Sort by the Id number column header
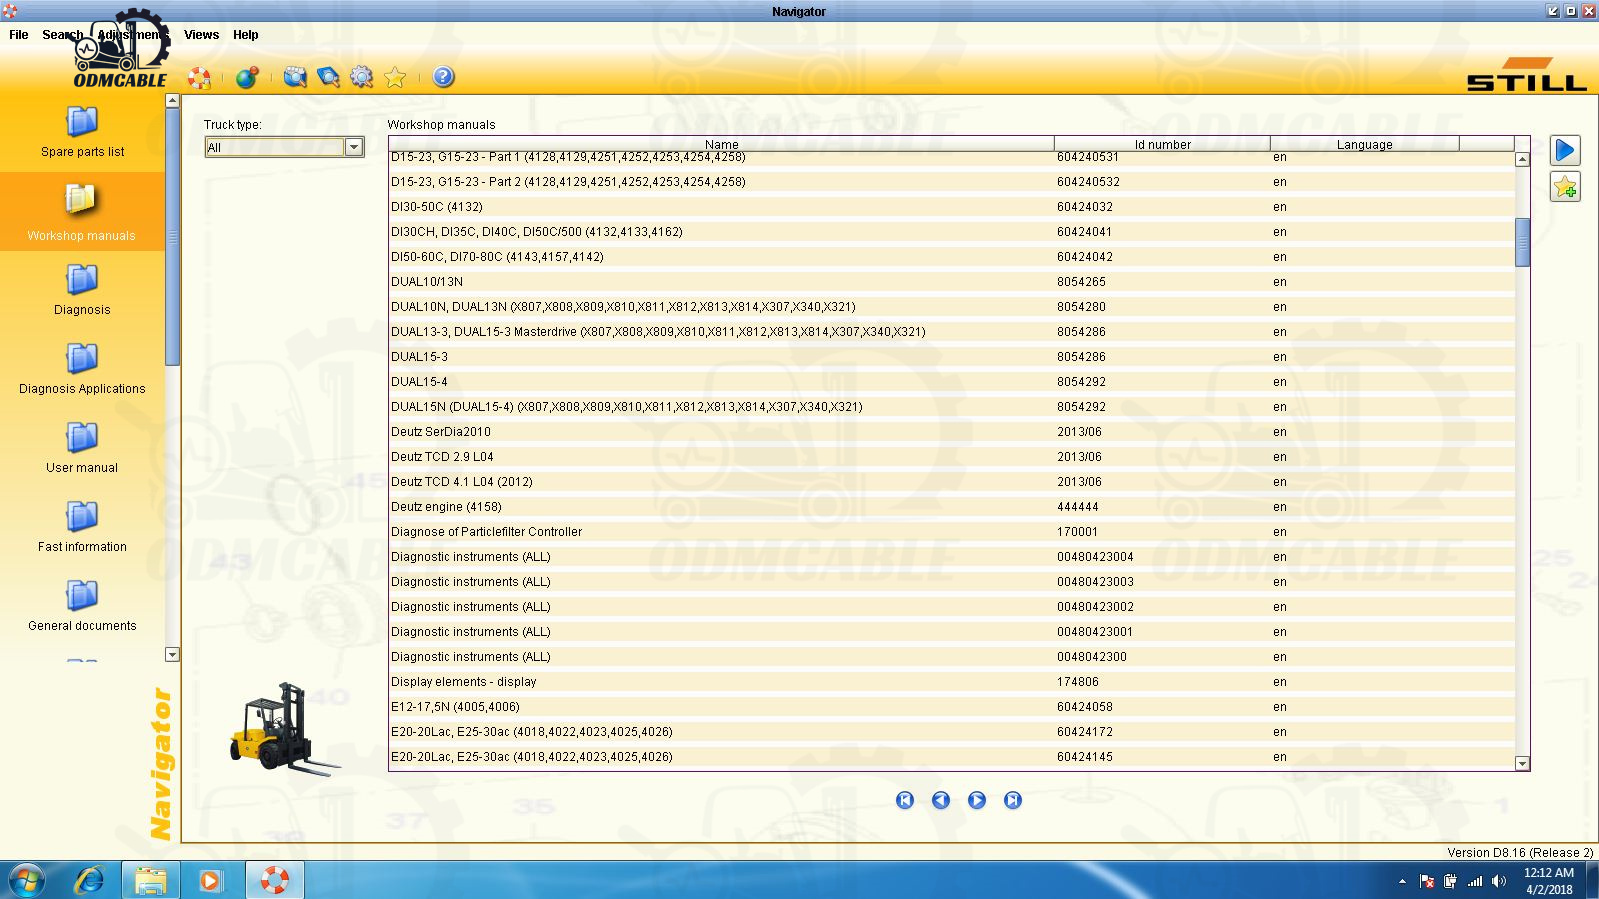1599x899 pixels. (x=1162, y=144)
